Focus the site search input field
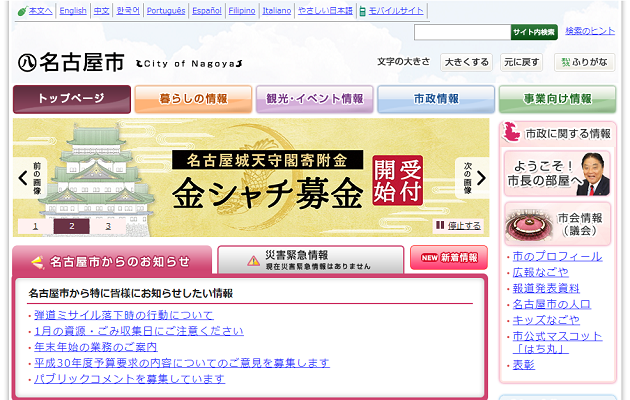 pyautogui.click(x=462, y=32)
